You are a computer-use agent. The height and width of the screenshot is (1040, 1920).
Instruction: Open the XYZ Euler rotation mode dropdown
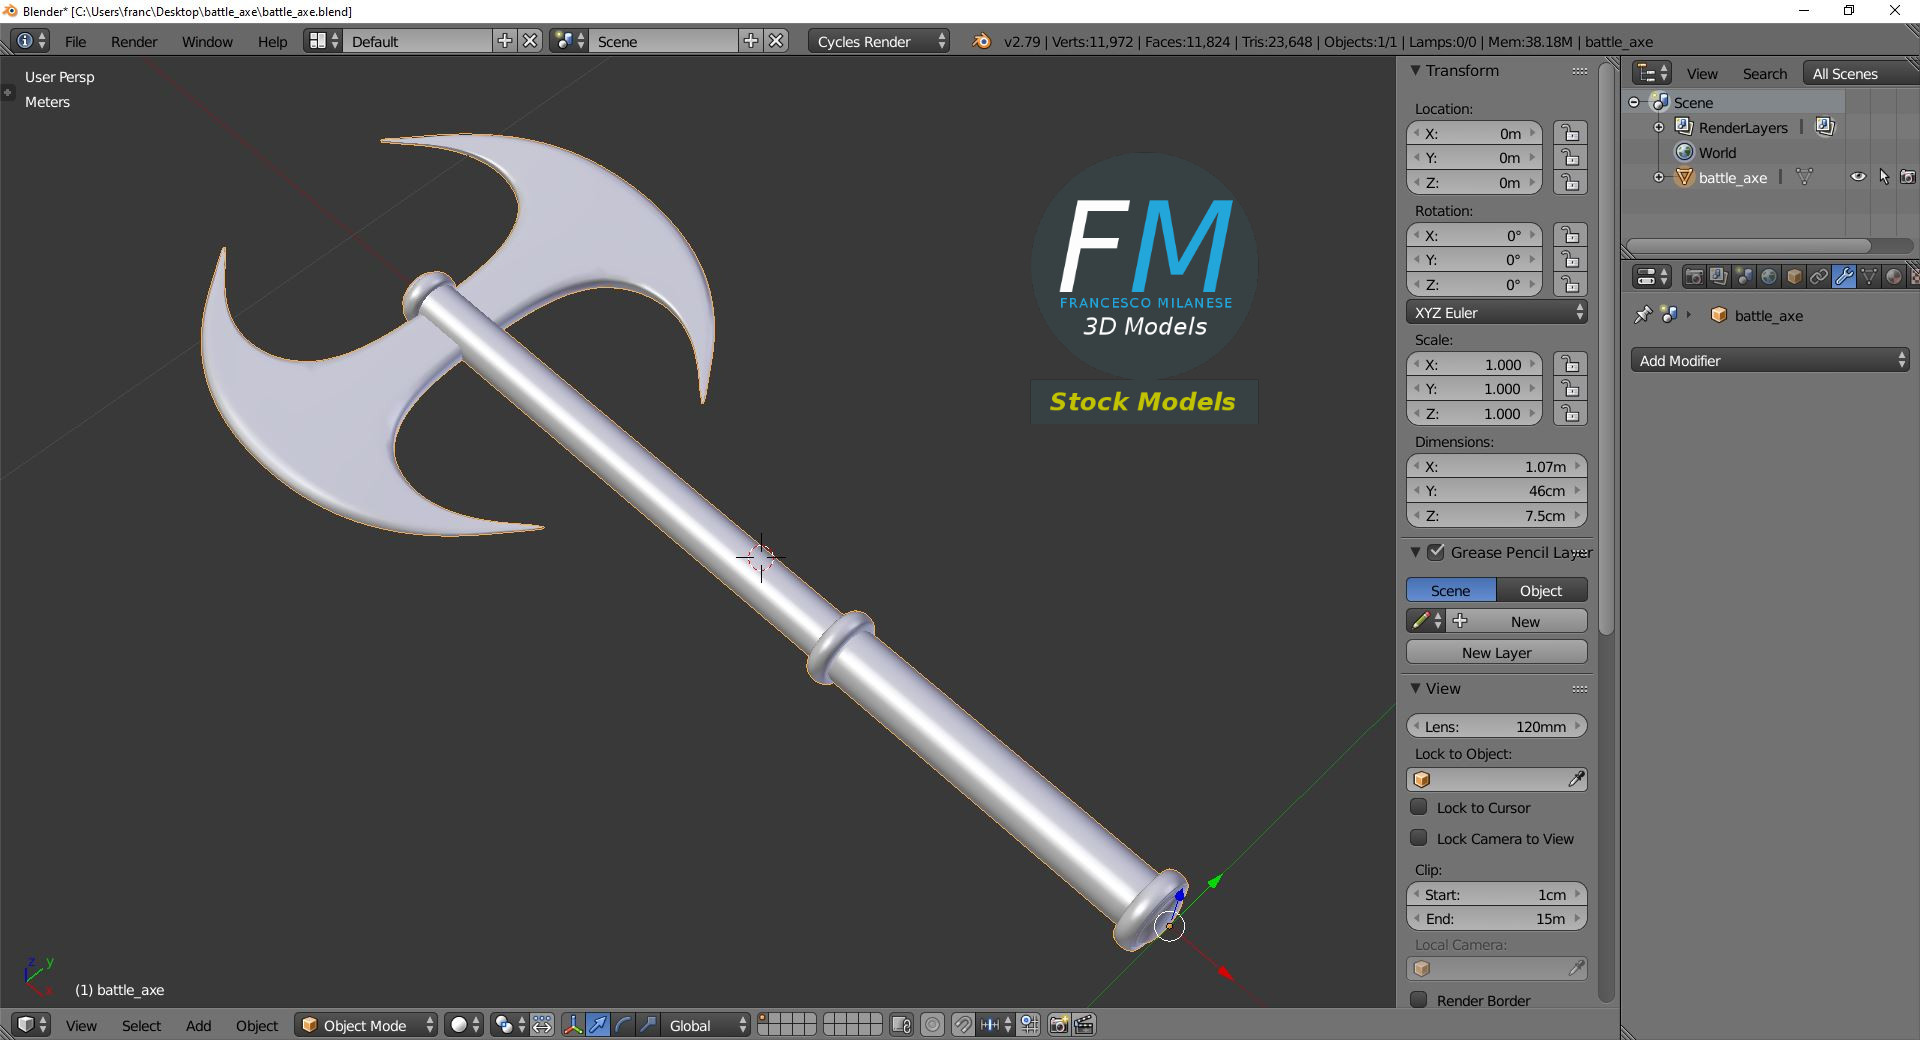(1497, 313)
